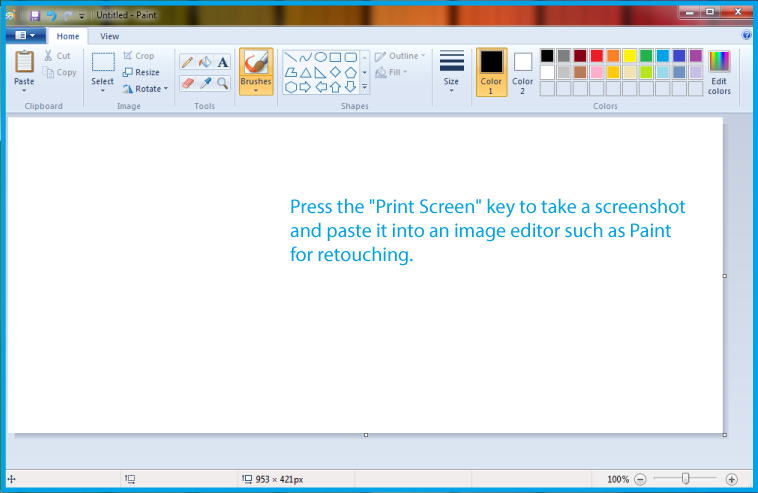Click the Resize button
The image size is (758, 493).
point(141,72)
